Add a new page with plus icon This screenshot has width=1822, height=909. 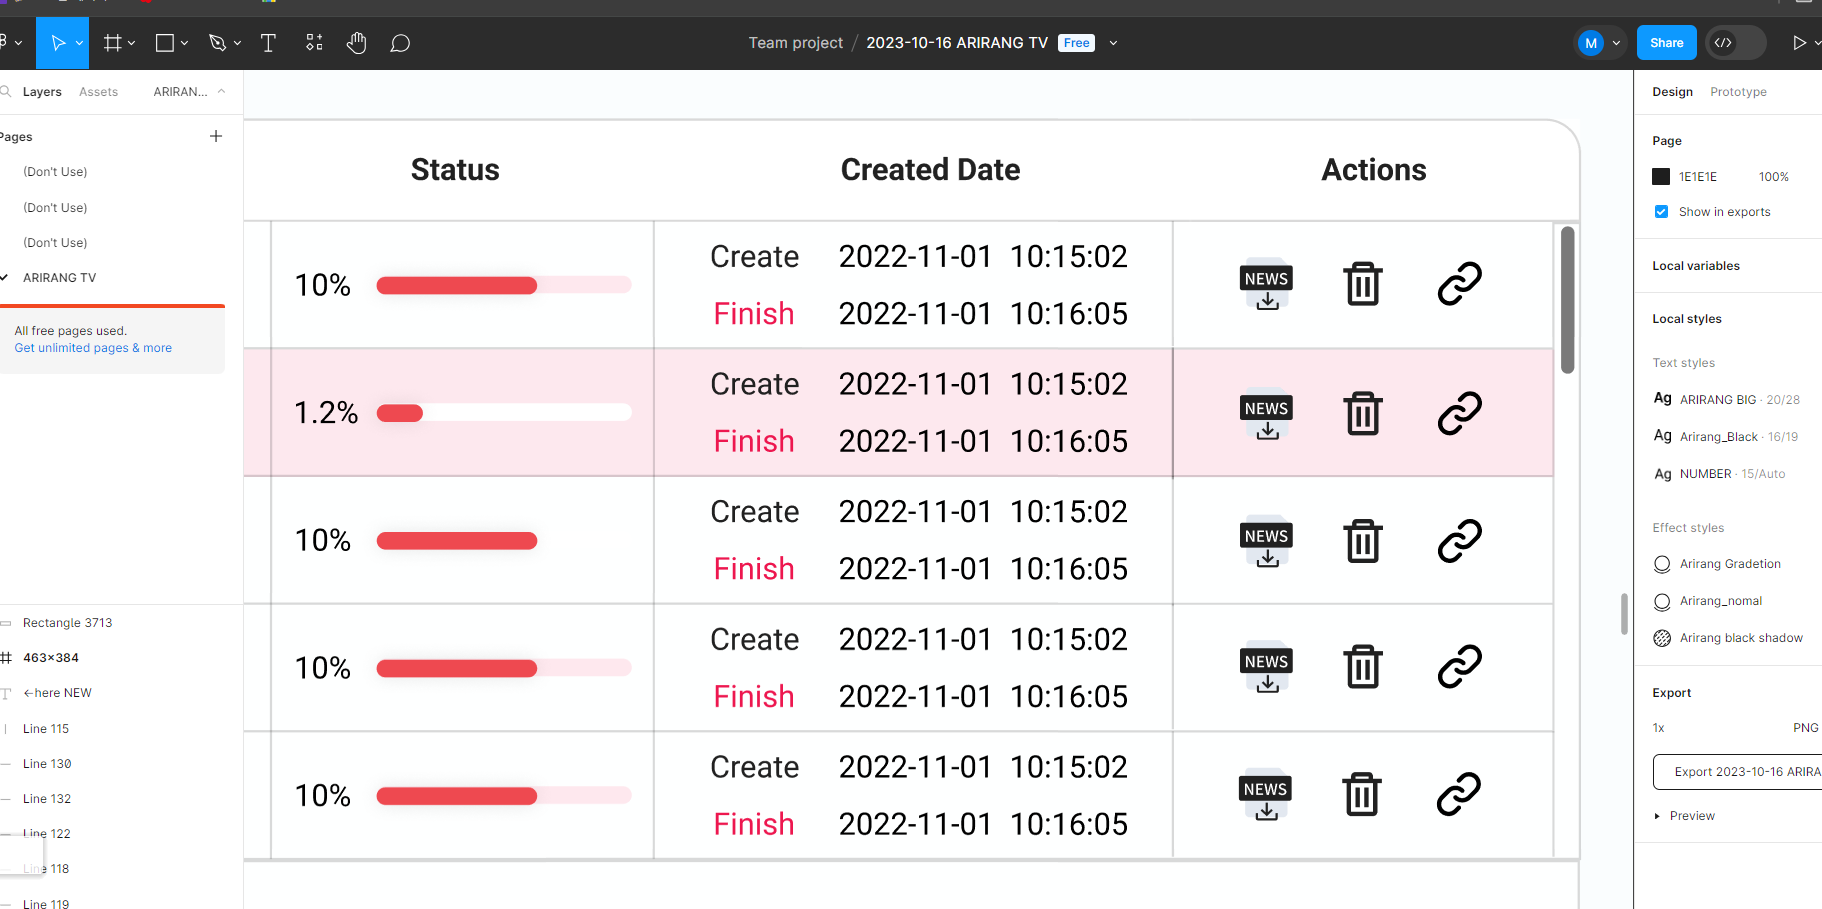pyautogui.click(x=216, y=136)
